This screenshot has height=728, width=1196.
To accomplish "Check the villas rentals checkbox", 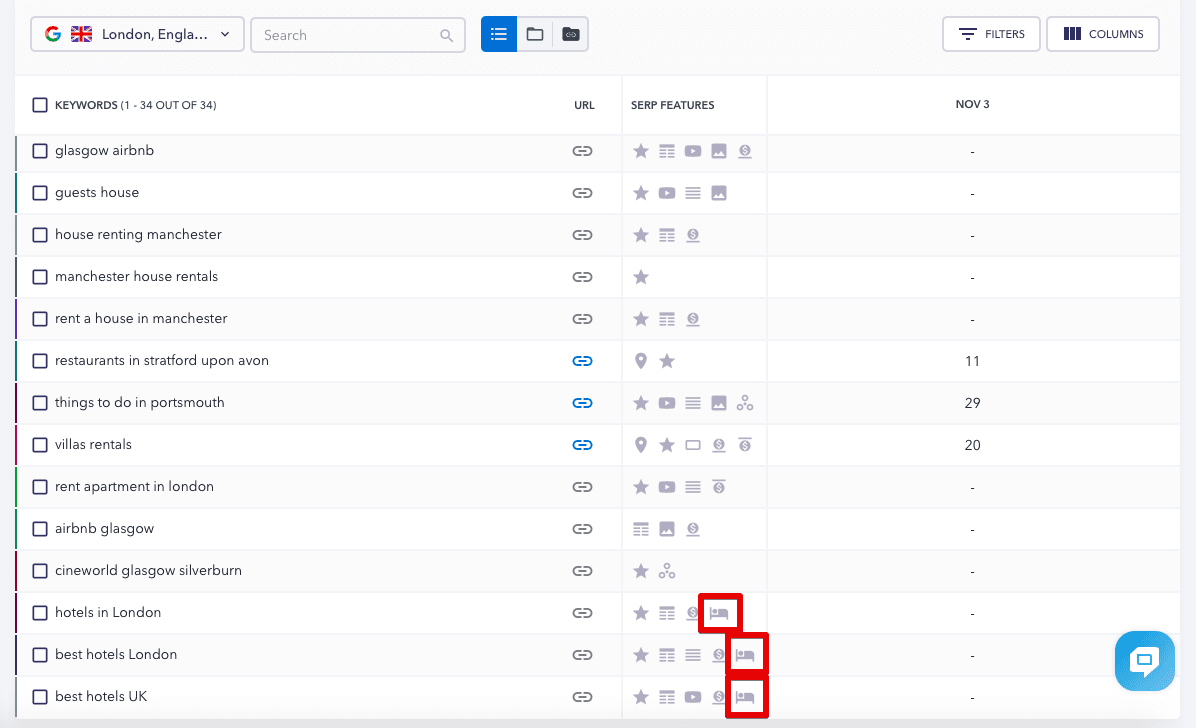I will (40, 445).
